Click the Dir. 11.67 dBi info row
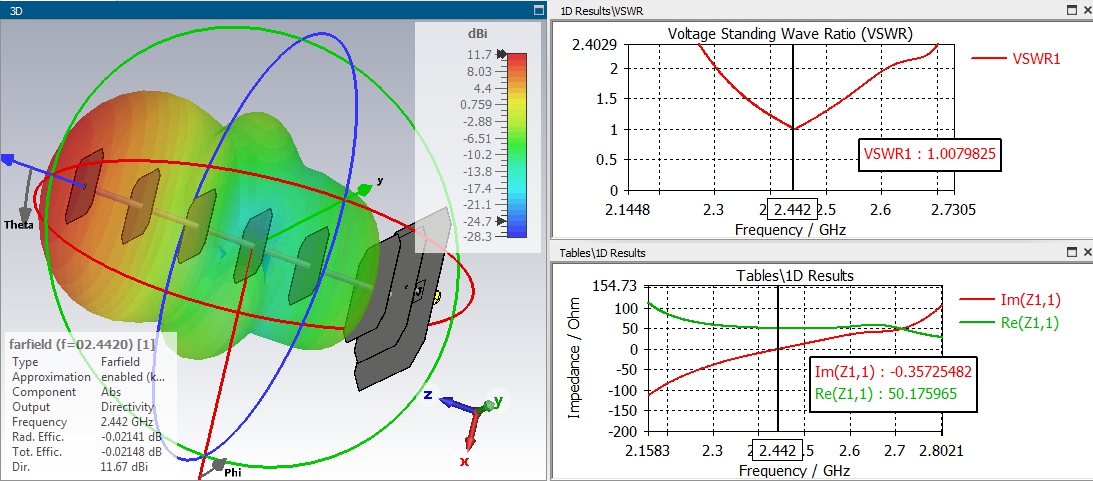 [x=79, y=467]
